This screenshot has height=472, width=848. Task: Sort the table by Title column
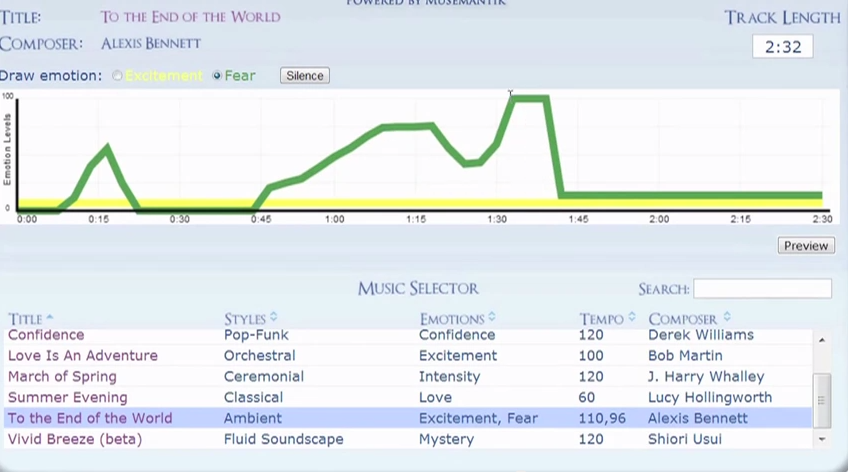pyautogui.click(x=30, y=319)
